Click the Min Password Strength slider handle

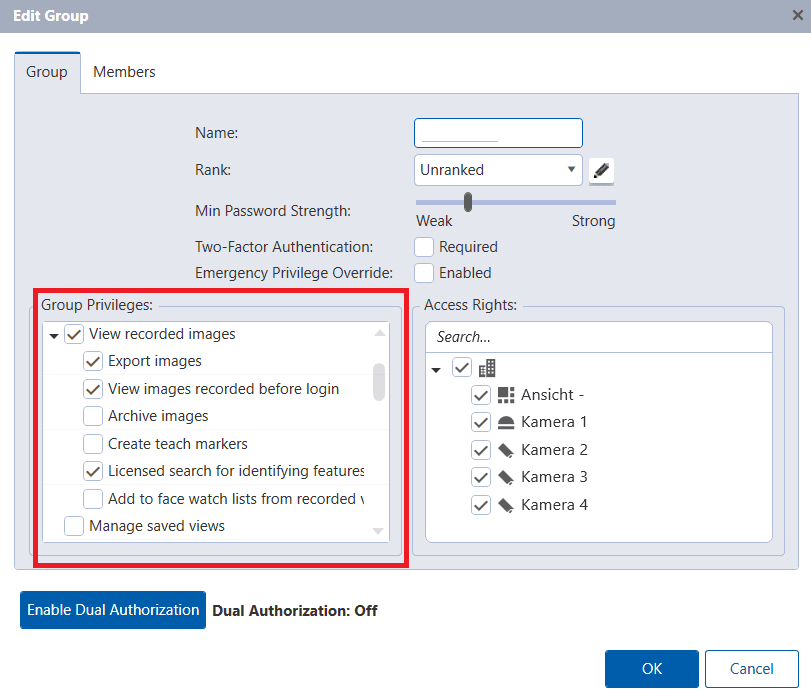pos(467,202)
